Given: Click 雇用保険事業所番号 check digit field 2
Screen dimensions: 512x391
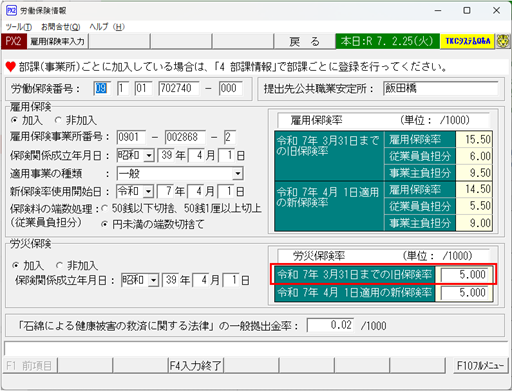Looking at the screenshot, I should 230,137.
